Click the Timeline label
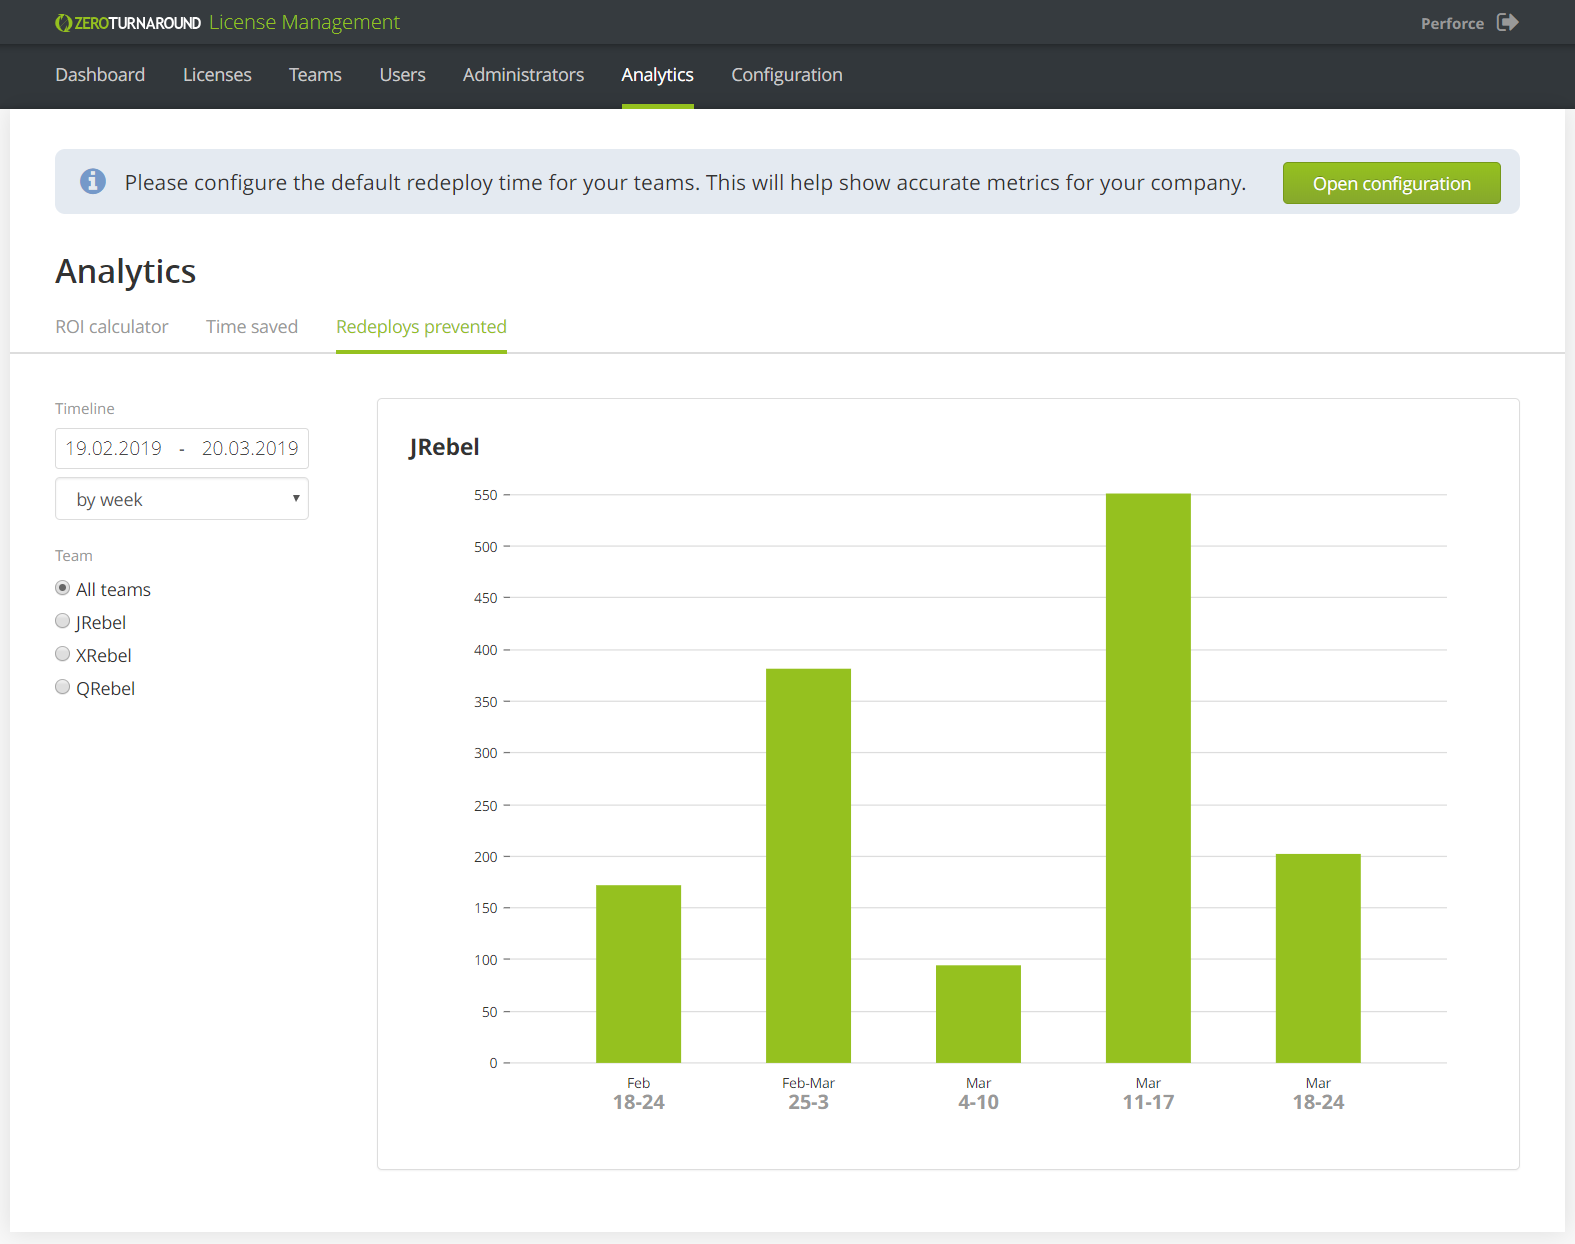The image size is (1575, 1244). tap(85, 408)
